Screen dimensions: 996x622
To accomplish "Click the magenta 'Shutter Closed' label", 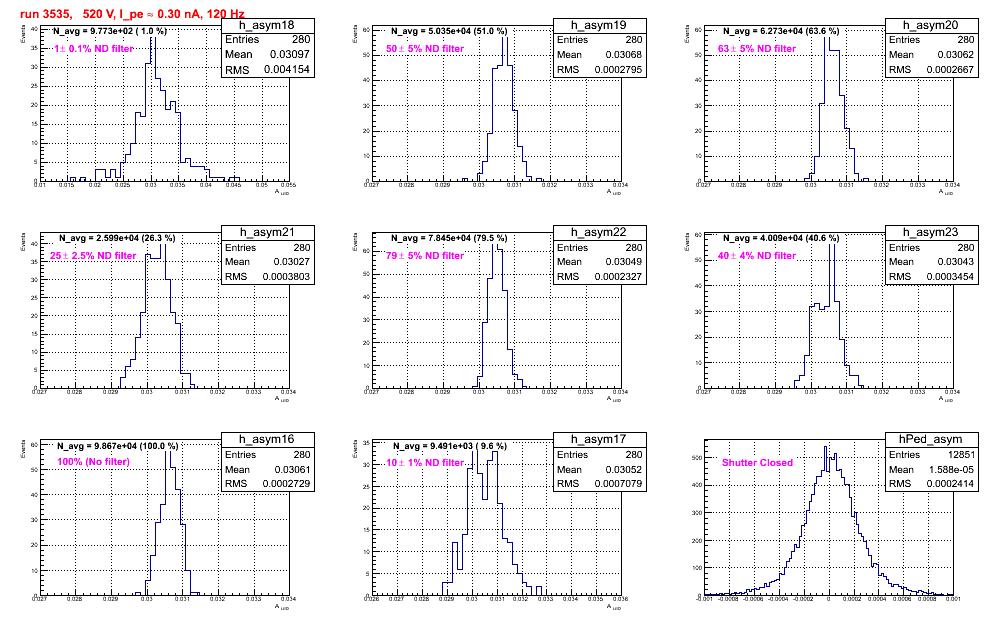I will tap(757, 463).
